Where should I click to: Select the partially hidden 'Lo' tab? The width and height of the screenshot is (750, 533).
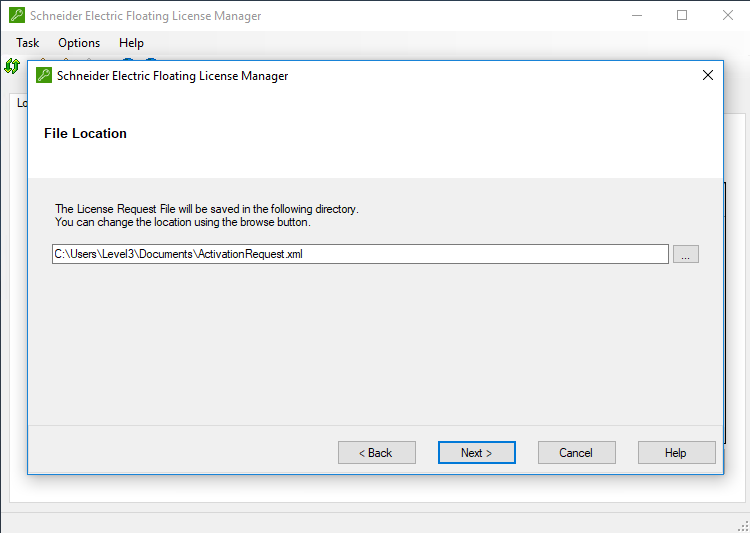coord(21,103)
